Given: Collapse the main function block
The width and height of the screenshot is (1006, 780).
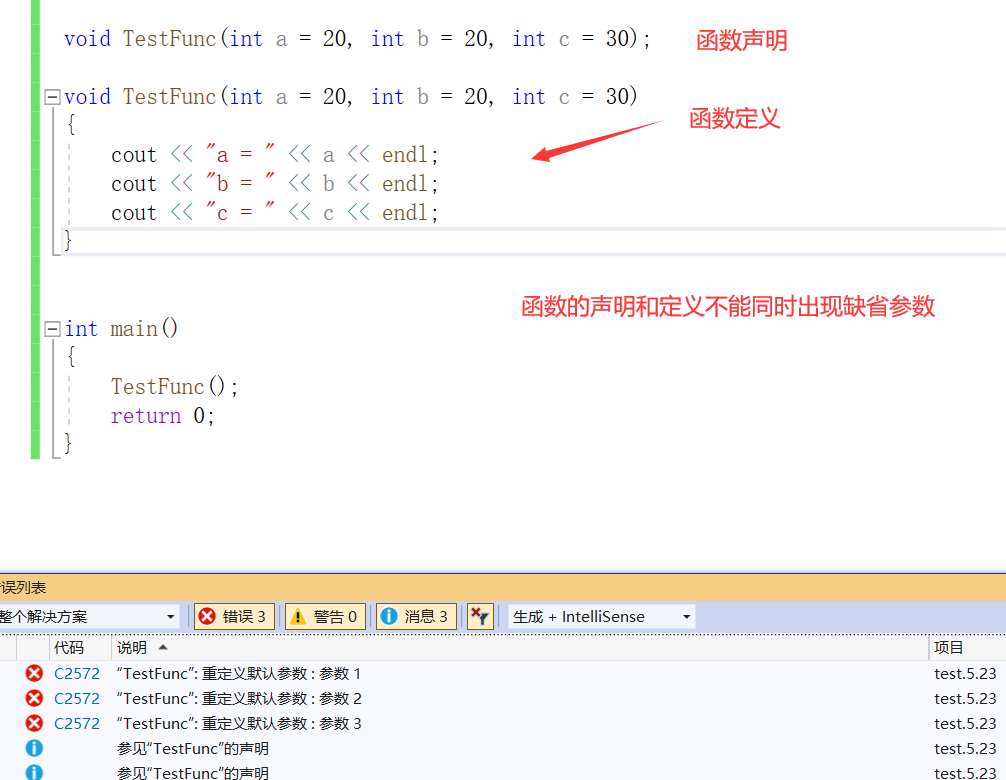Looking at the screenshot, I should [52, 329].
